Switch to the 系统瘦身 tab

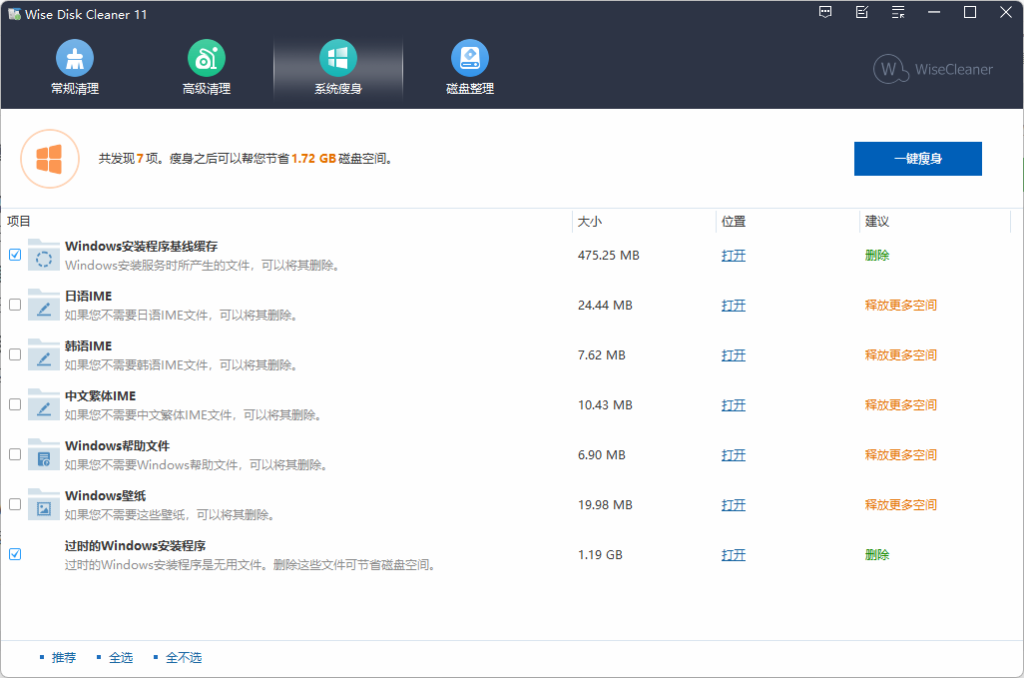338,58
